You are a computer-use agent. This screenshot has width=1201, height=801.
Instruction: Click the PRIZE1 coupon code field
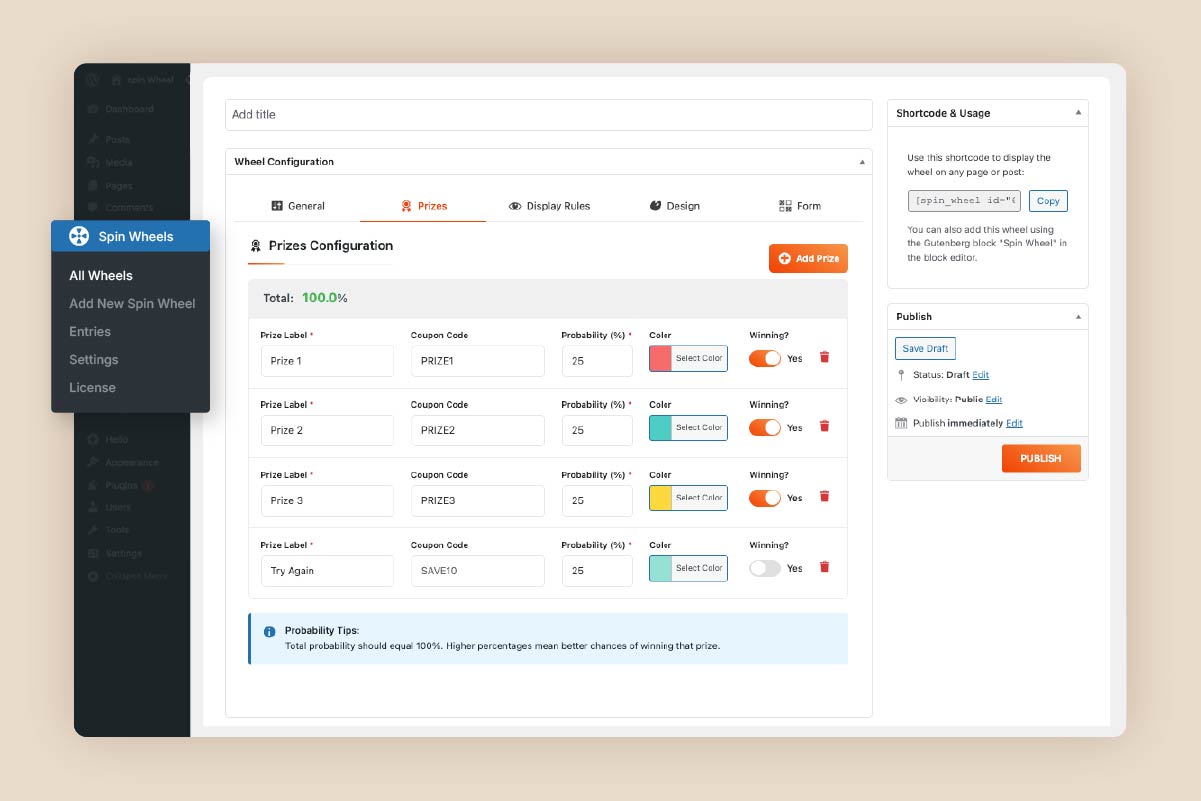pos(478,361)
